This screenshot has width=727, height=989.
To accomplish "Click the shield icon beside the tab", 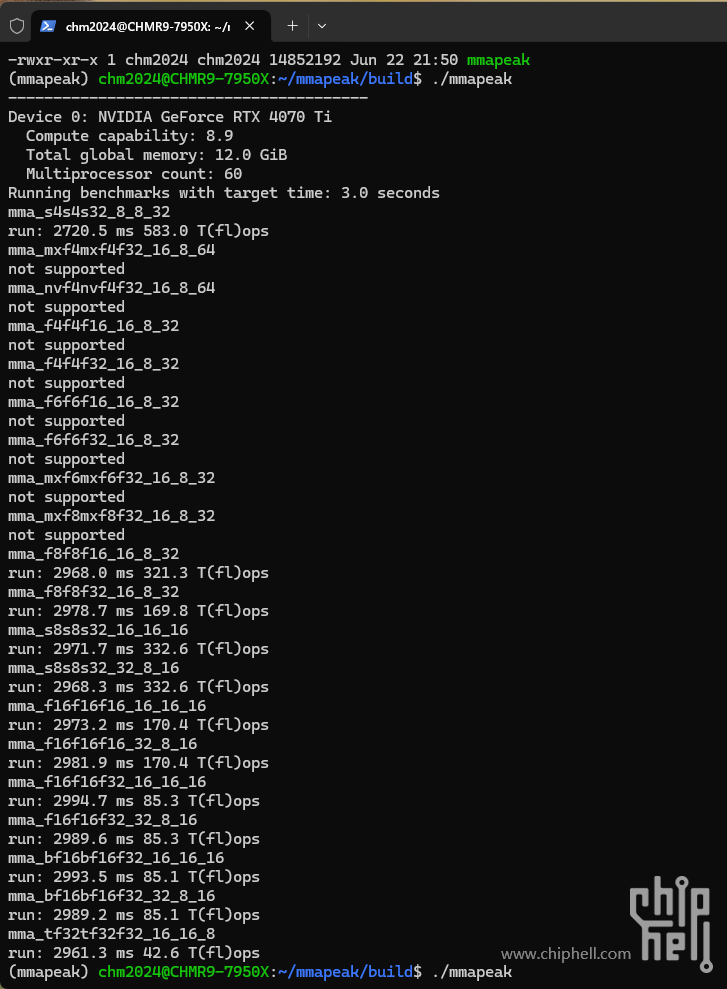I will click(17, 26).
